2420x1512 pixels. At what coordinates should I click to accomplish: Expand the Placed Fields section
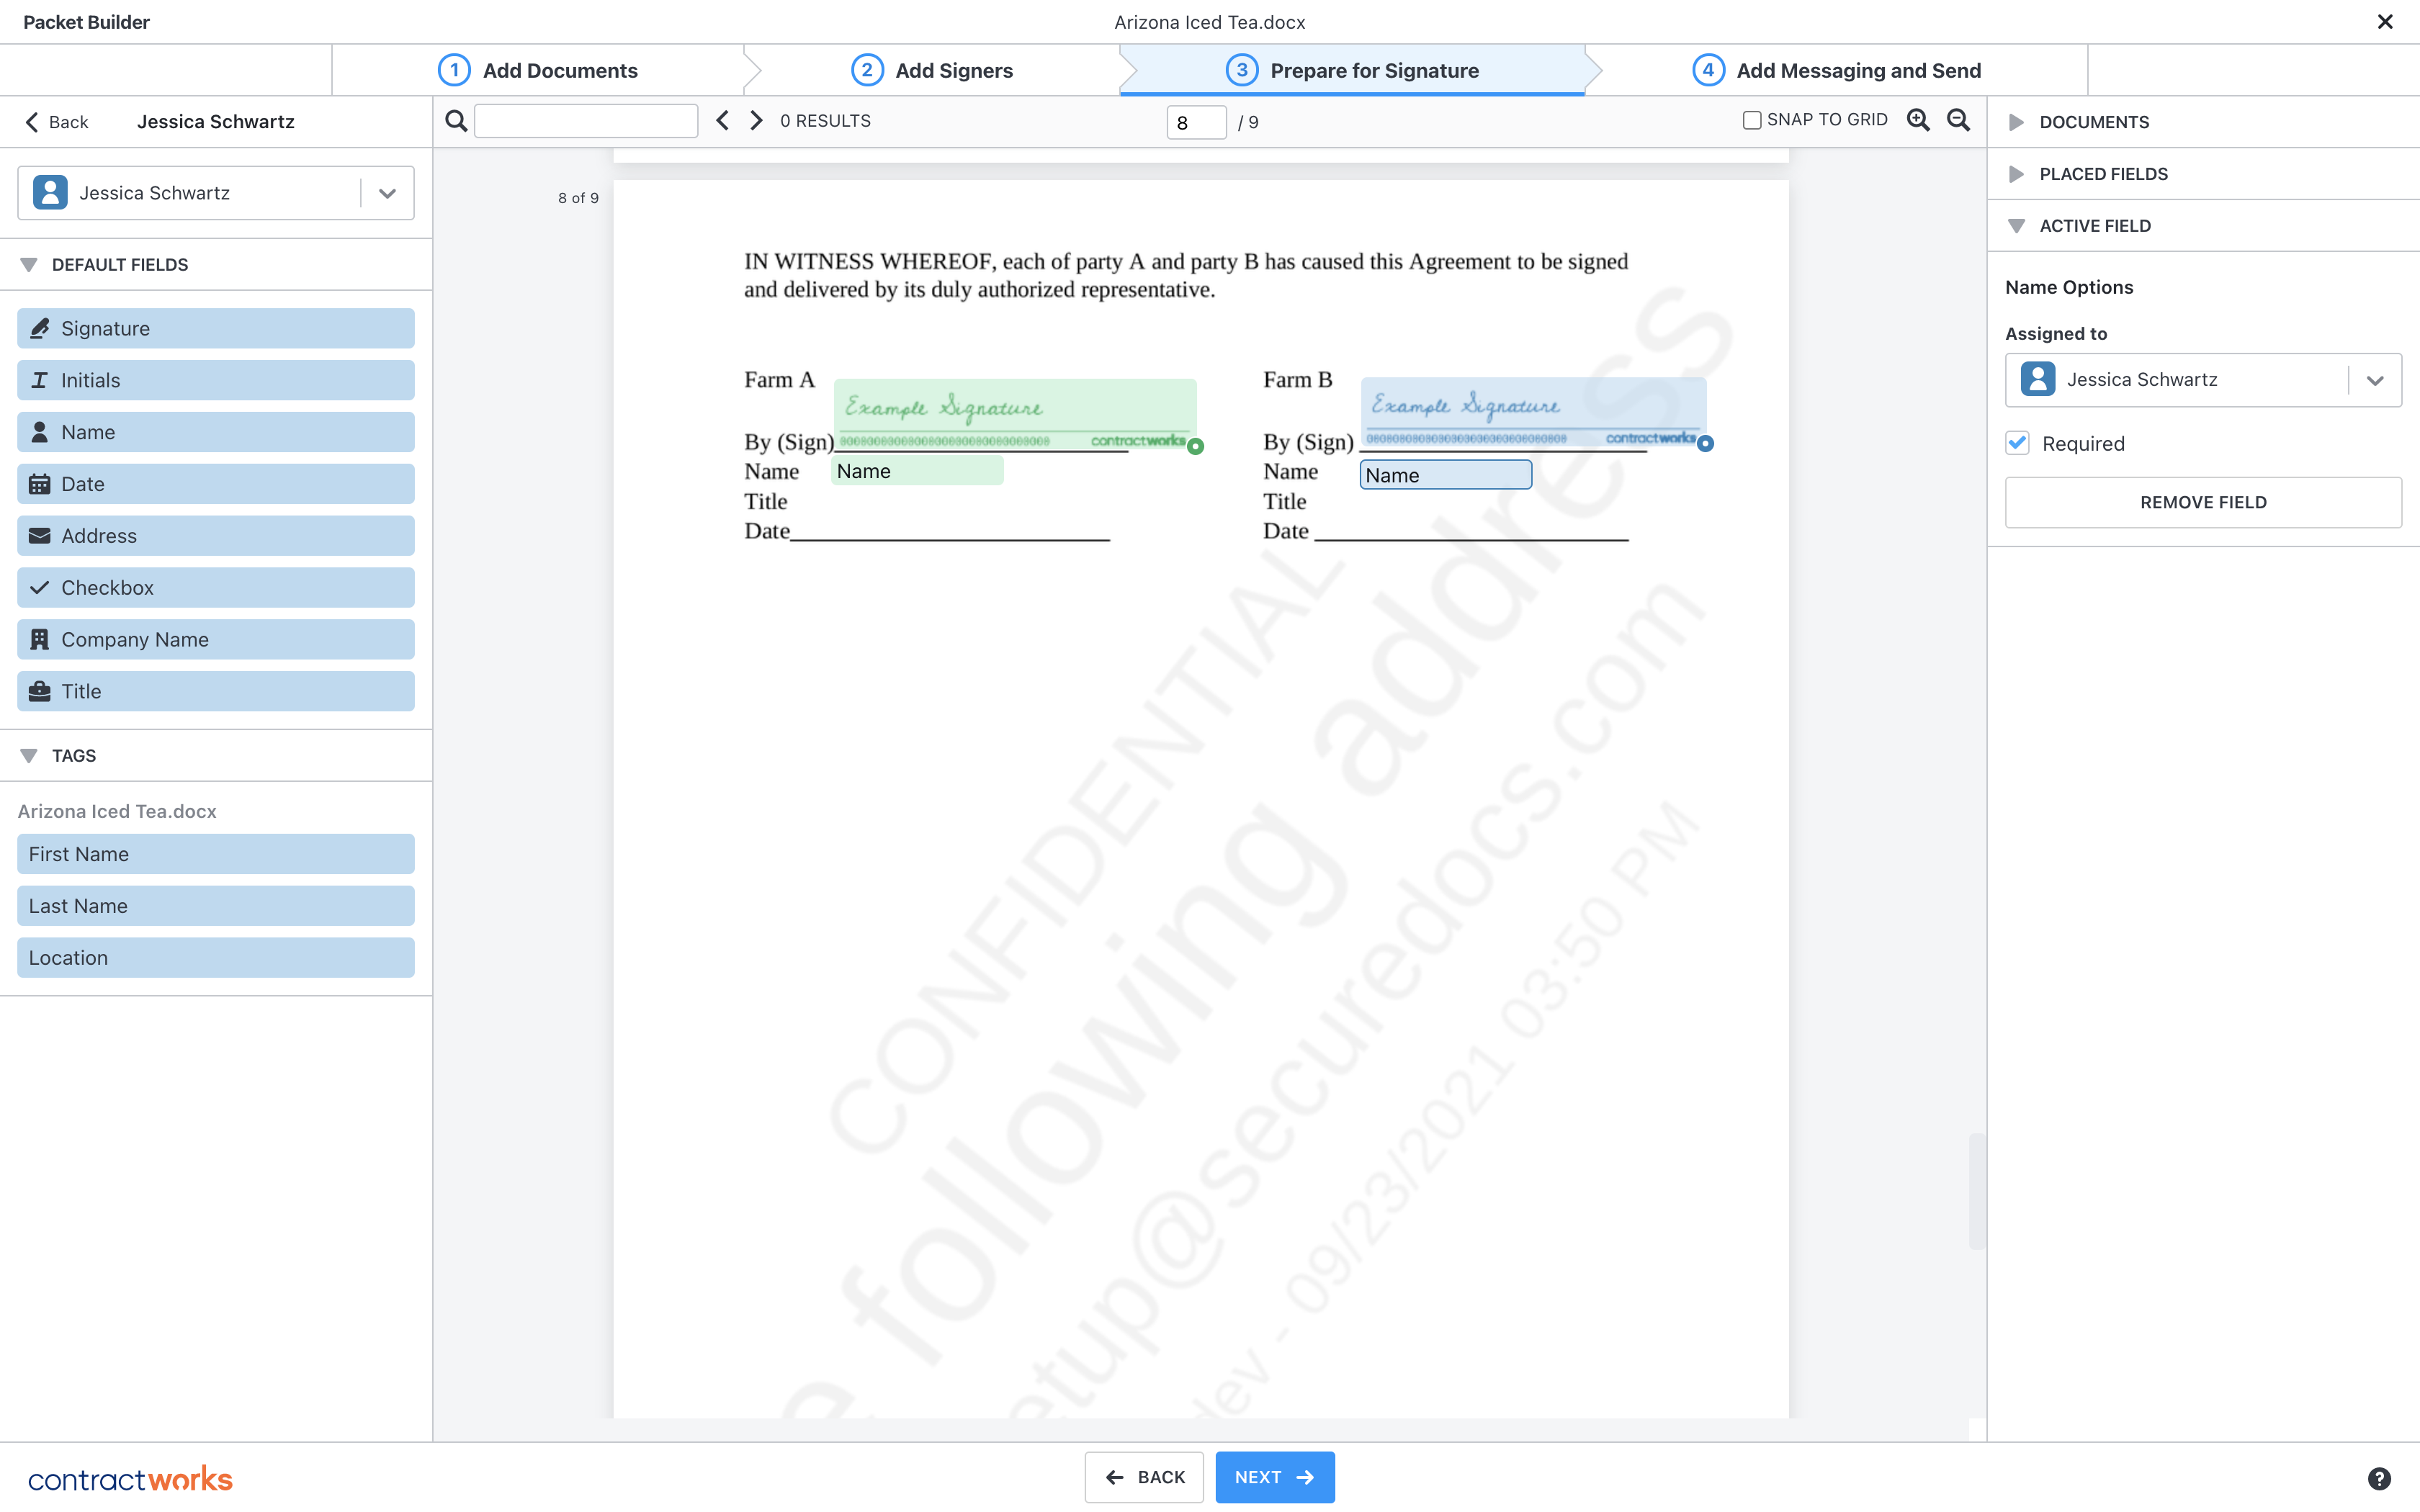(2103, 174)
